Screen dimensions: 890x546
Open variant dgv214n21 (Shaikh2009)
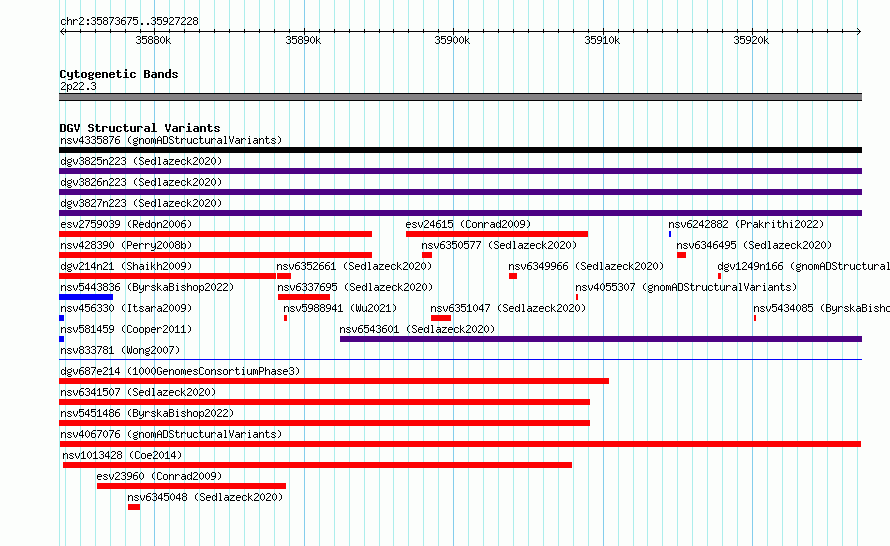126,266
